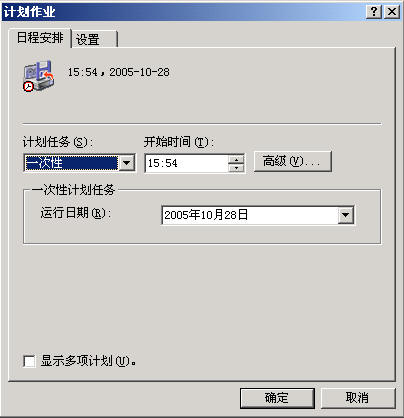Increase start time with up spinner arrow

[x=236, y=159]
